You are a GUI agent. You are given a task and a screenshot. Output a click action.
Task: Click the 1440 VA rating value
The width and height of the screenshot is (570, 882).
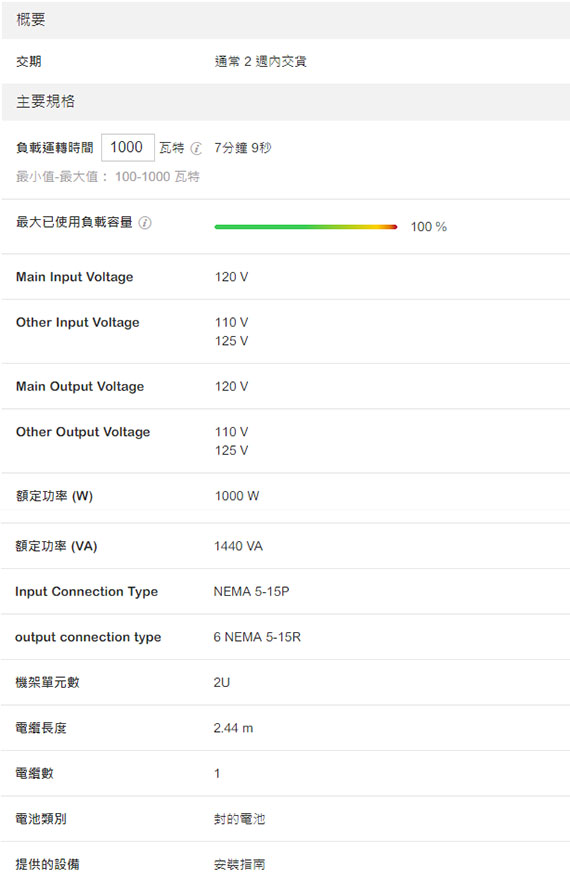point(238,546)
